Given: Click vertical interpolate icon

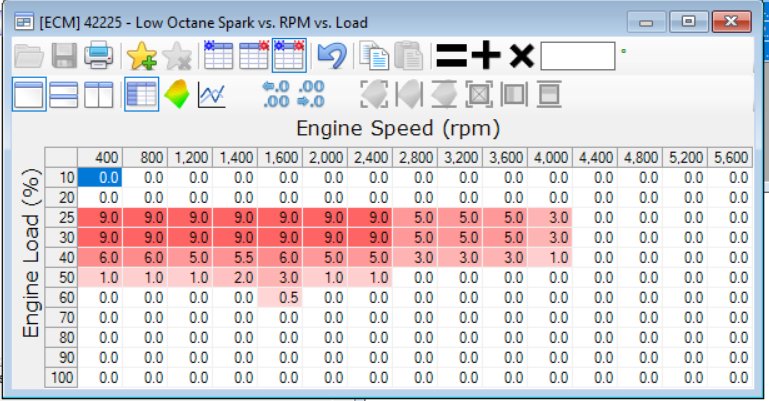Looking at the screenshot, I should [444, 94].
